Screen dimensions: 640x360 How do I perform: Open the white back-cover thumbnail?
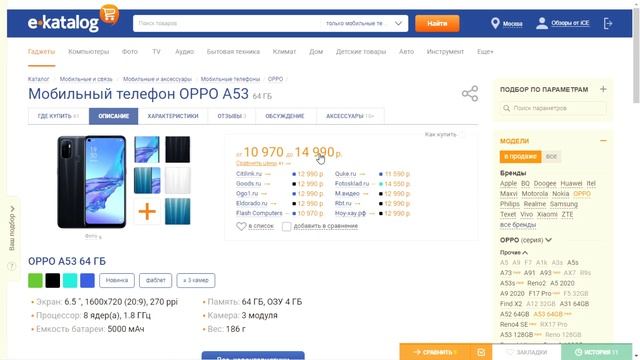tap(178, 180)
